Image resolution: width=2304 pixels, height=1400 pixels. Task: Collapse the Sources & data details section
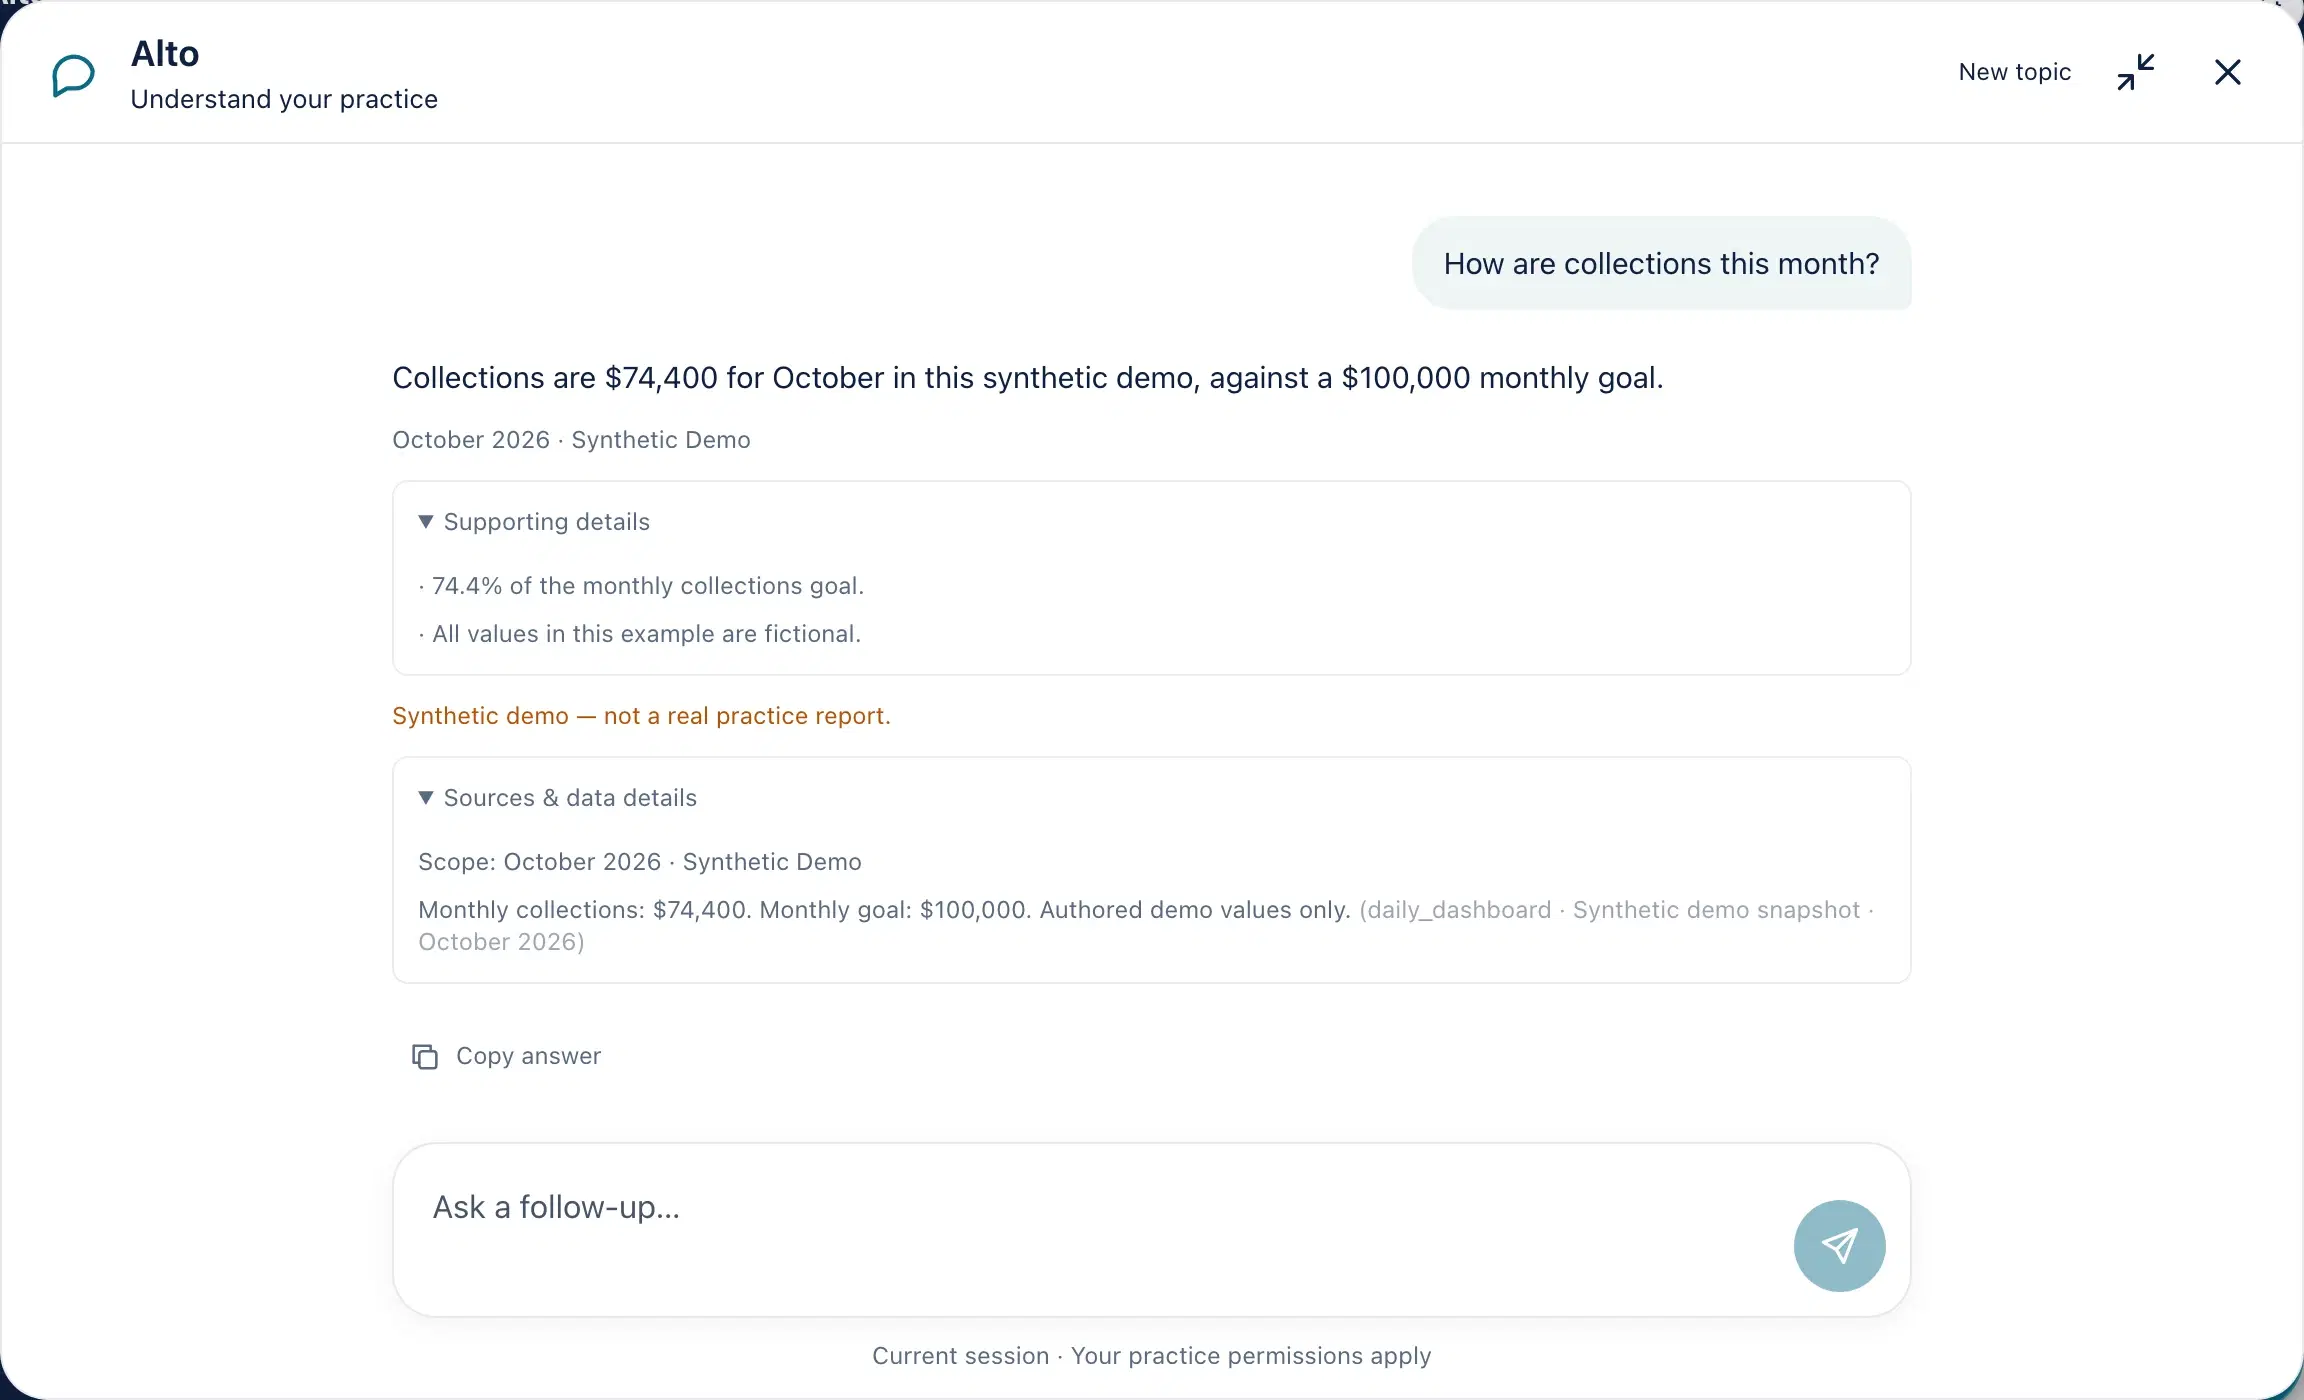(557, 798)
